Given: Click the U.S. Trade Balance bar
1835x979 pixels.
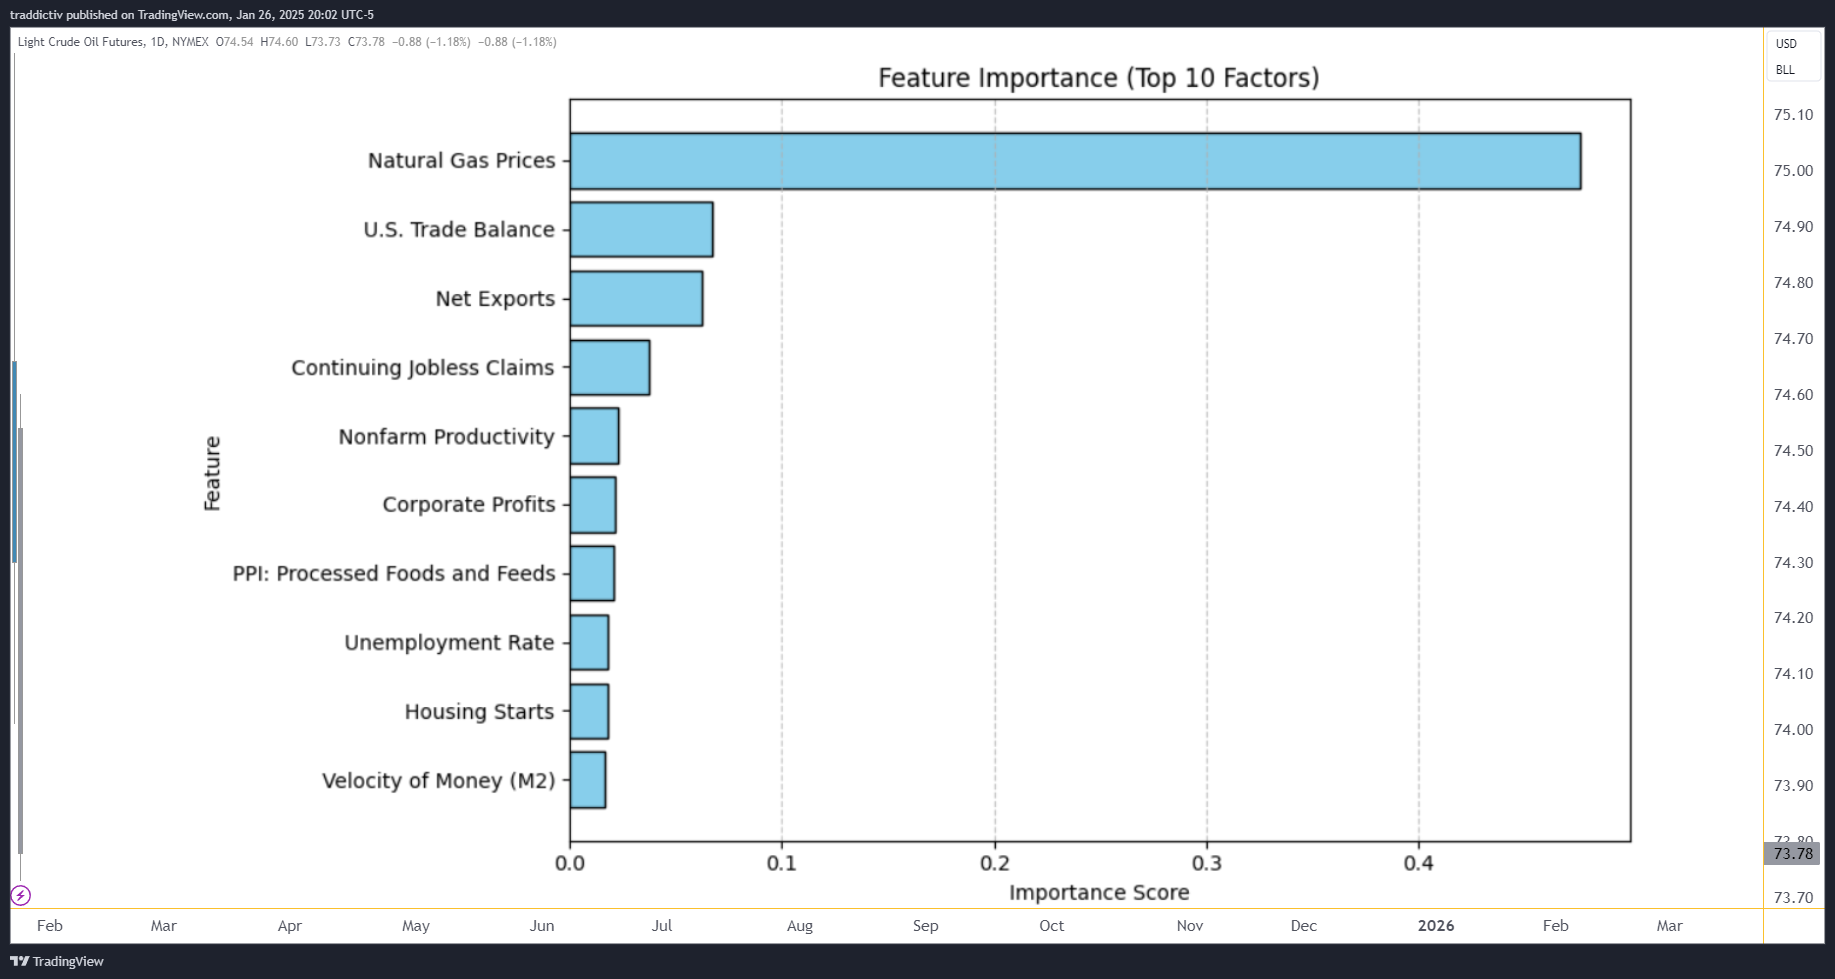Looking at the screenshot, I should click(641, 229).
